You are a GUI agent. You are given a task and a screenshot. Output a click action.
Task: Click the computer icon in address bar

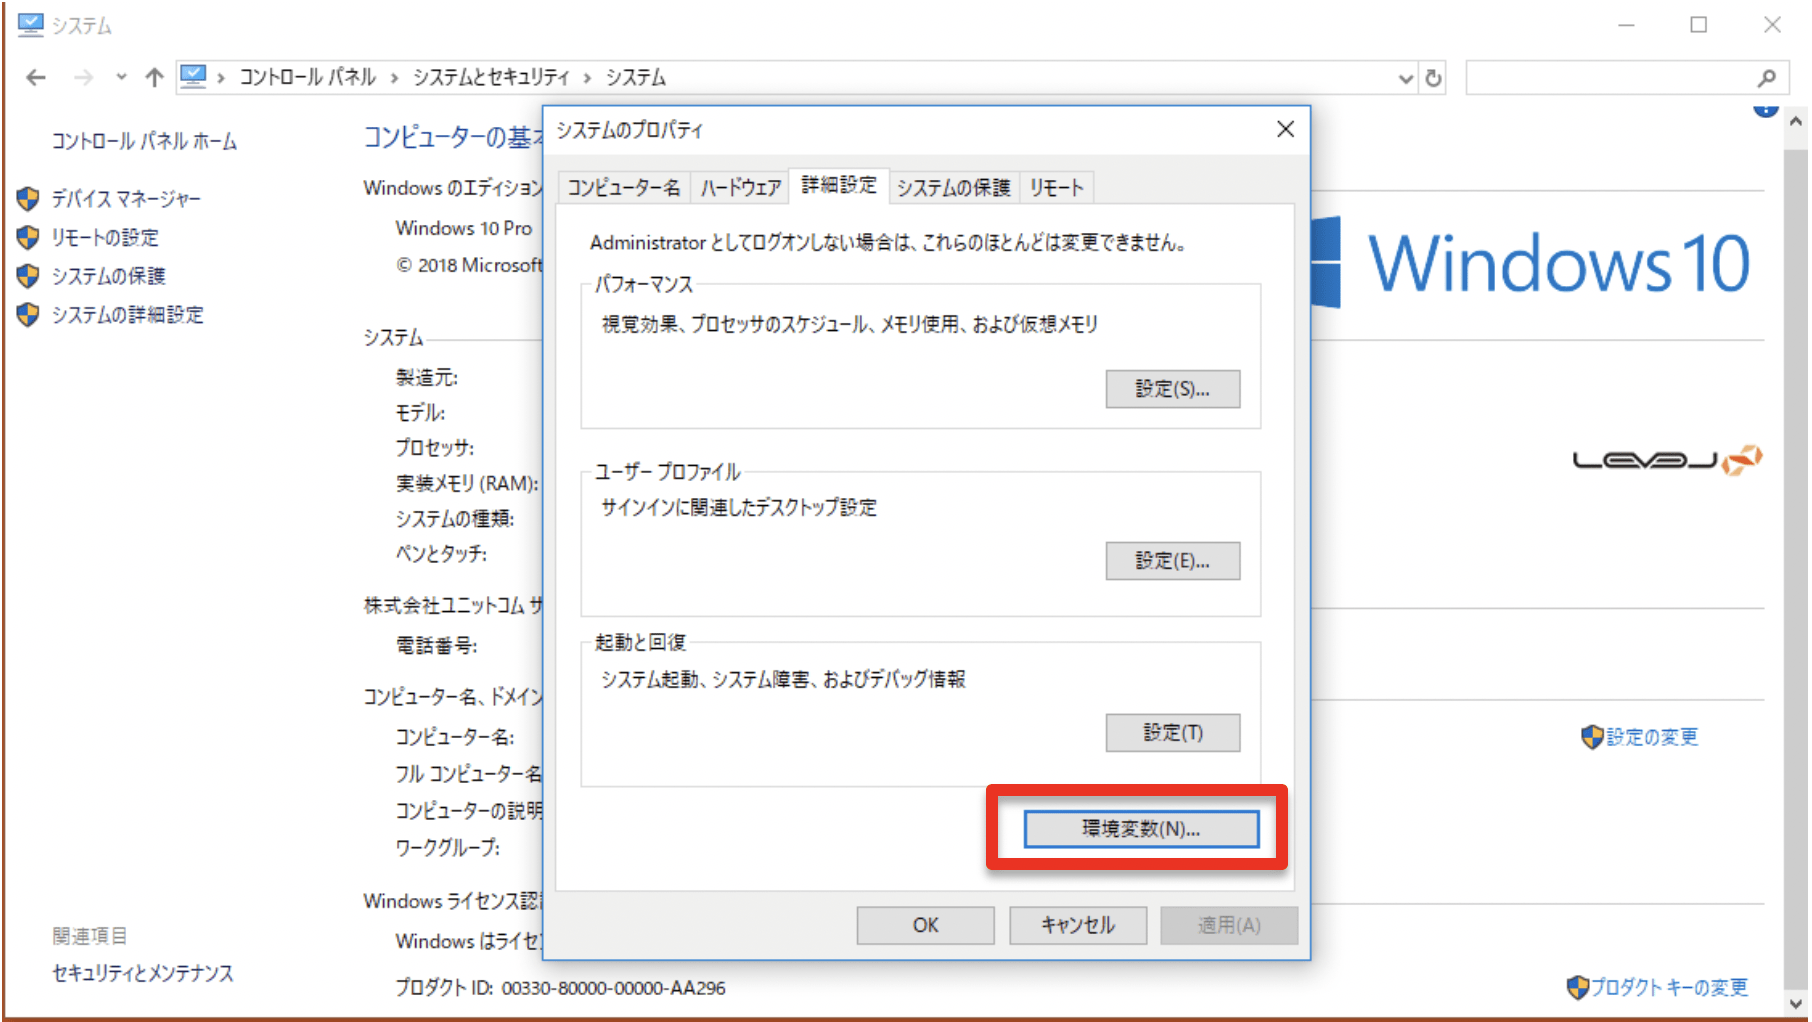tap(193, 76)
